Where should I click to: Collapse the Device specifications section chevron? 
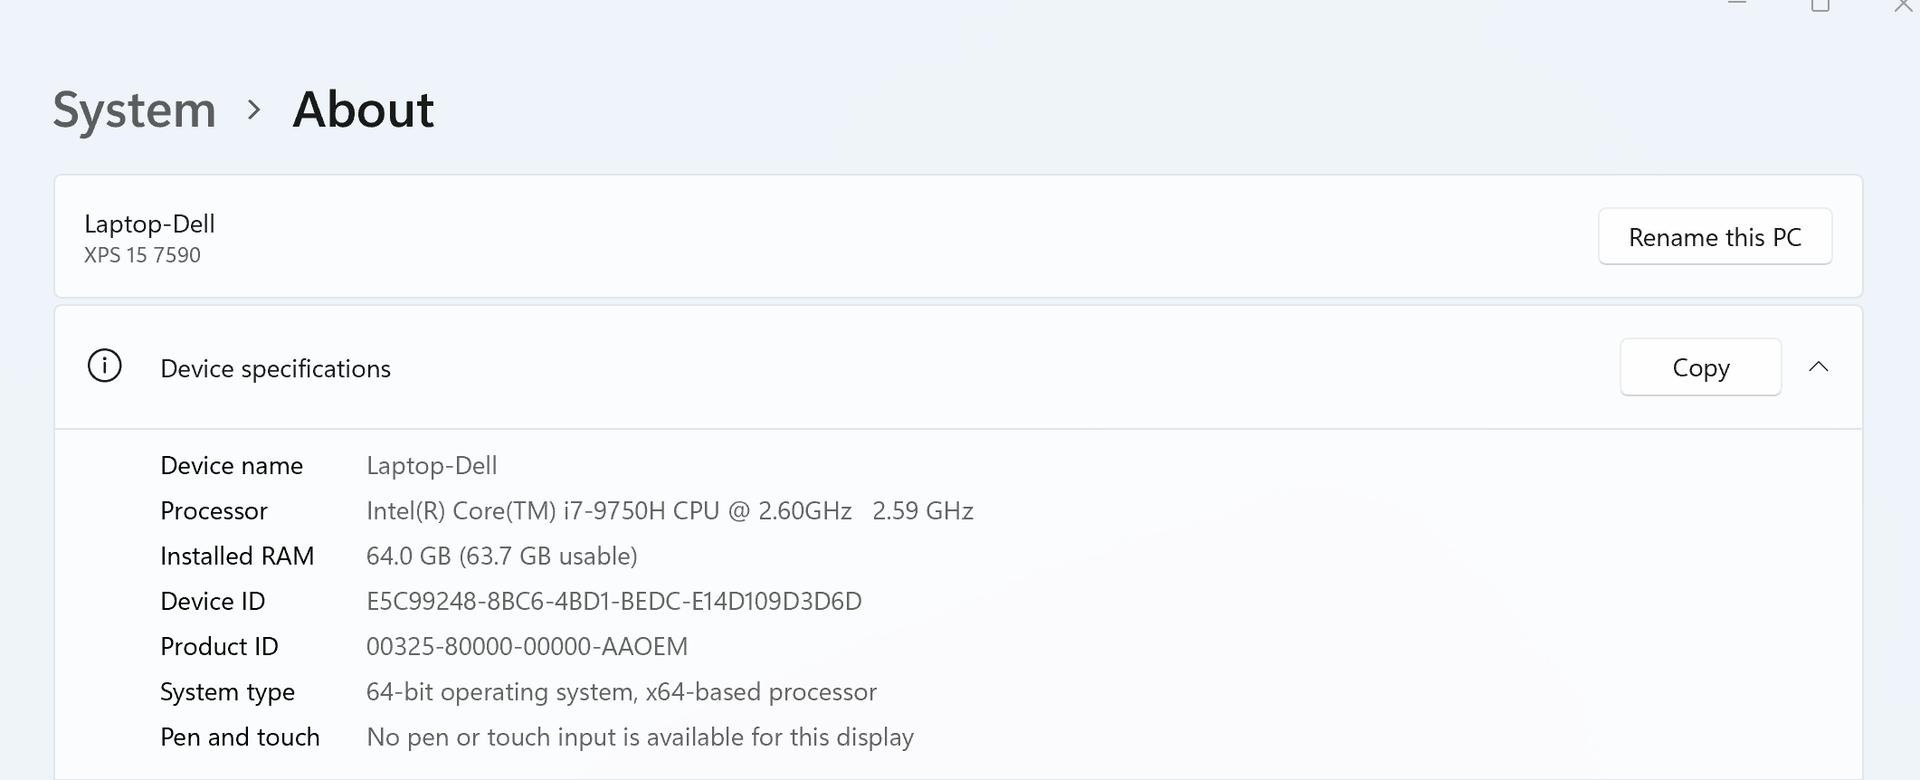1819,367
